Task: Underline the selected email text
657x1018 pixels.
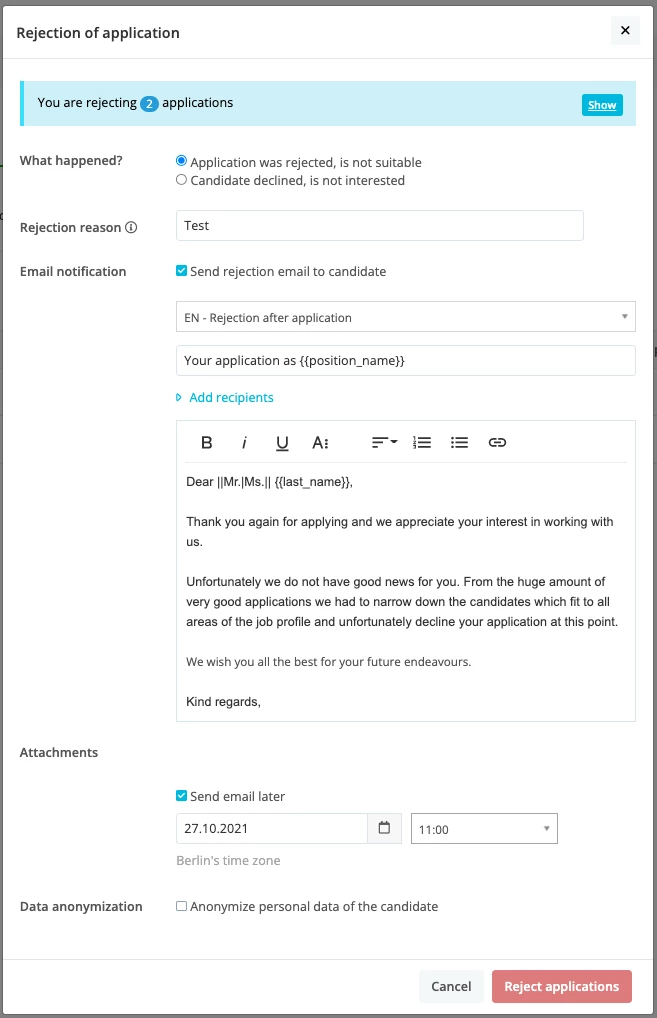Action: coord(282,443)
